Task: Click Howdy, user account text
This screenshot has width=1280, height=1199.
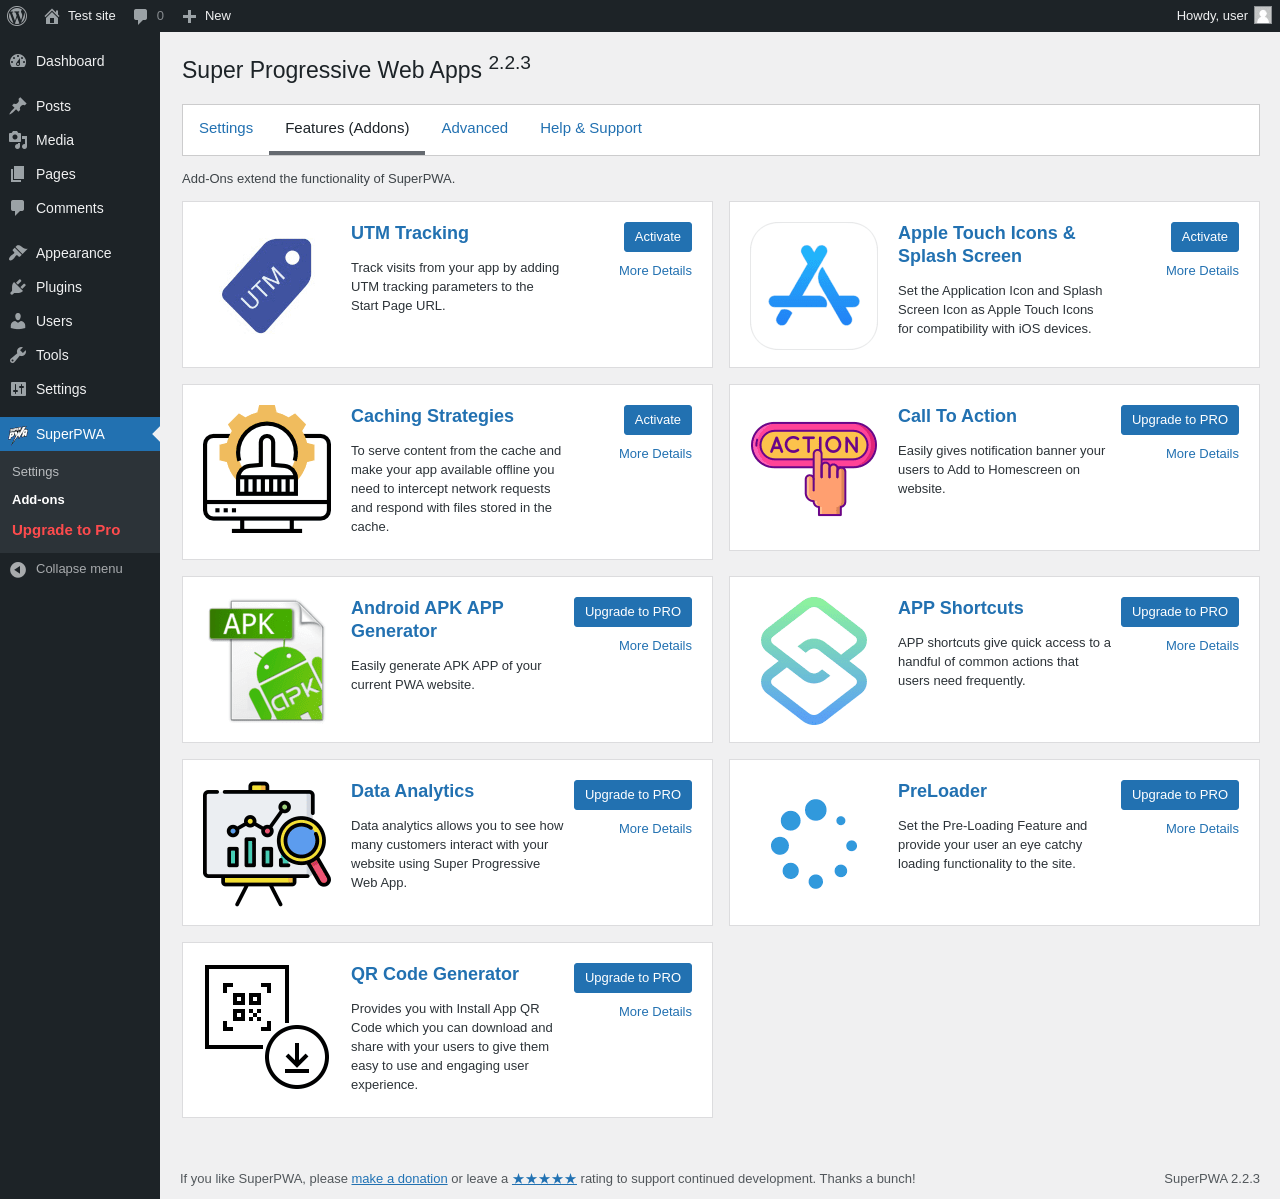Action: click(x=1212, y=16)
